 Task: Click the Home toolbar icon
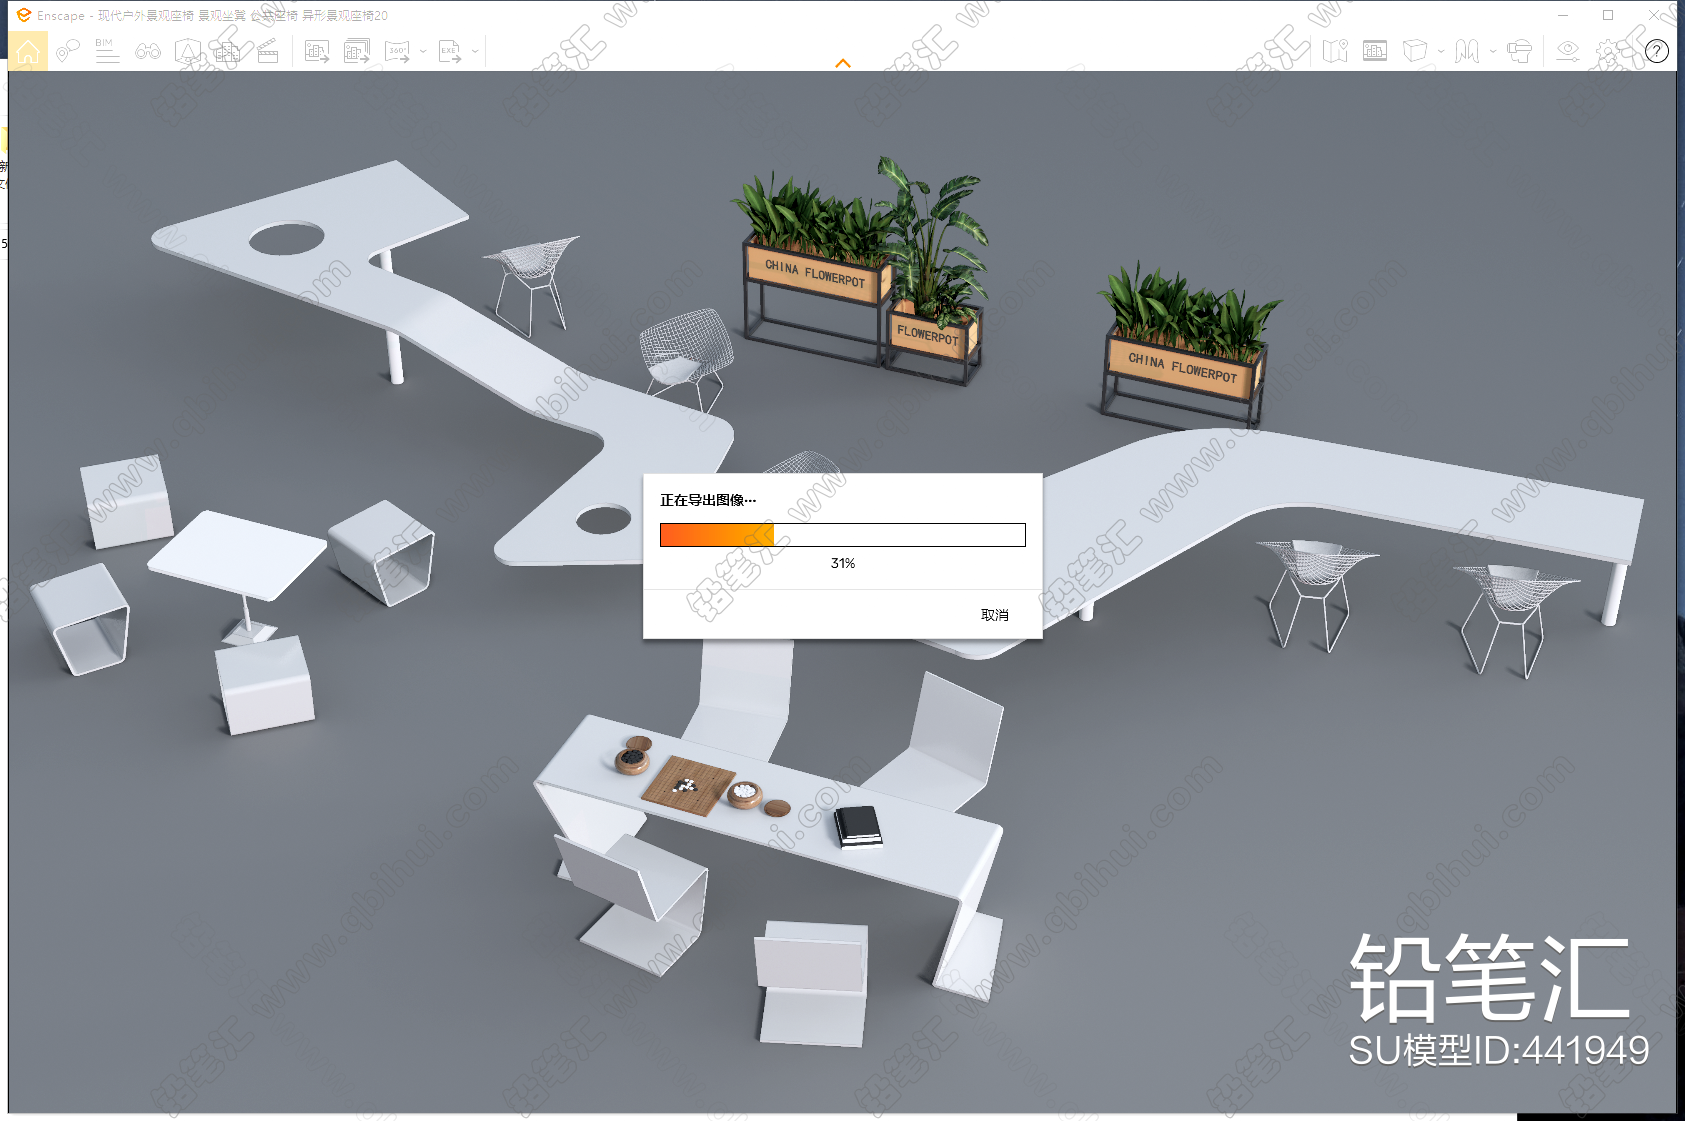pos(28,51)
